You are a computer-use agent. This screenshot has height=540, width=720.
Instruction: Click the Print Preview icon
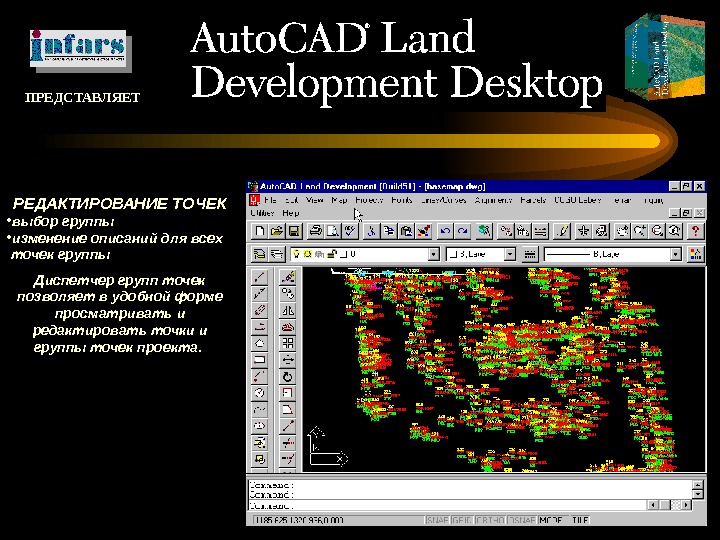(333, 231)
